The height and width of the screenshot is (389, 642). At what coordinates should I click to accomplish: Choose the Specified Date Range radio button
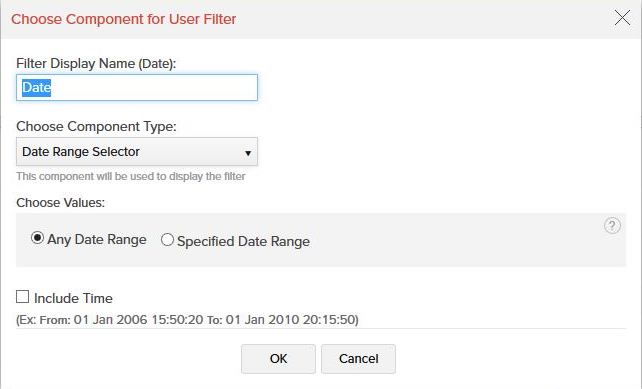pos(167,240)
